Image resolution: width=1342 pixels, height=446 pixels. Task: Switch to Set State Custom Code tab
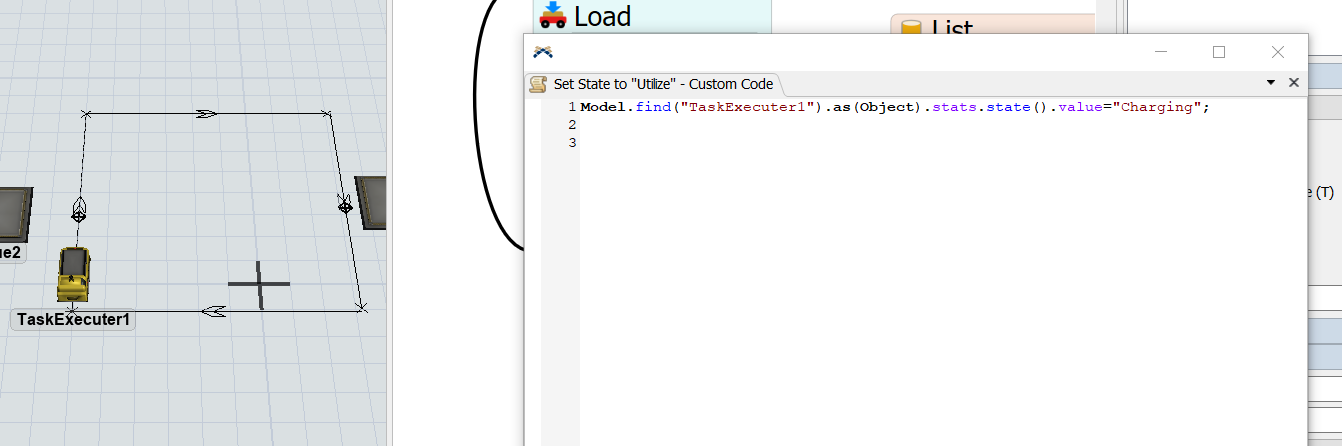[x=662, y=84]
